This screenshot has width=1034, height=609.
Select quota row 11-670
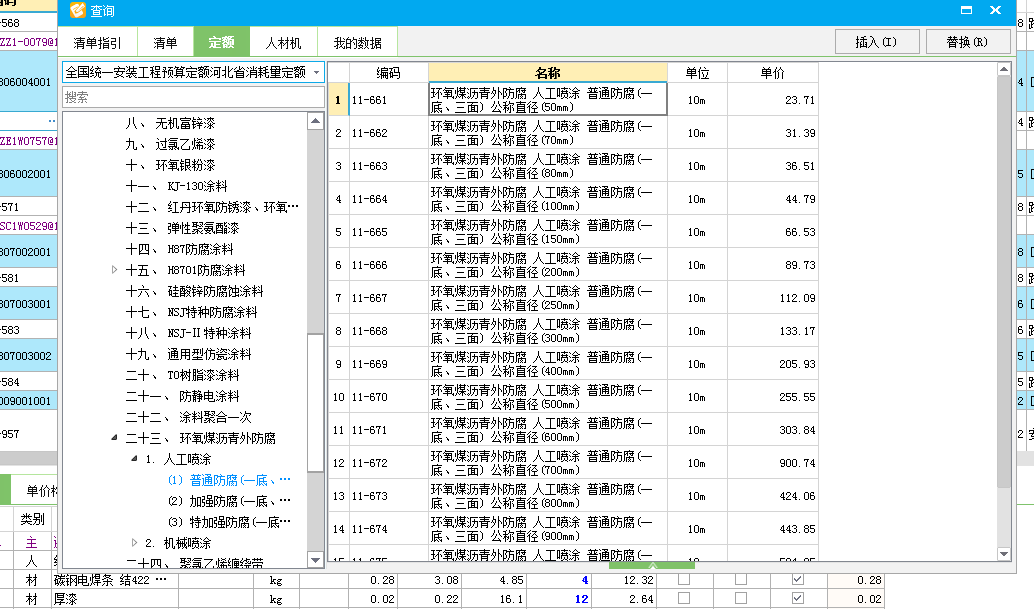point(573,396)
